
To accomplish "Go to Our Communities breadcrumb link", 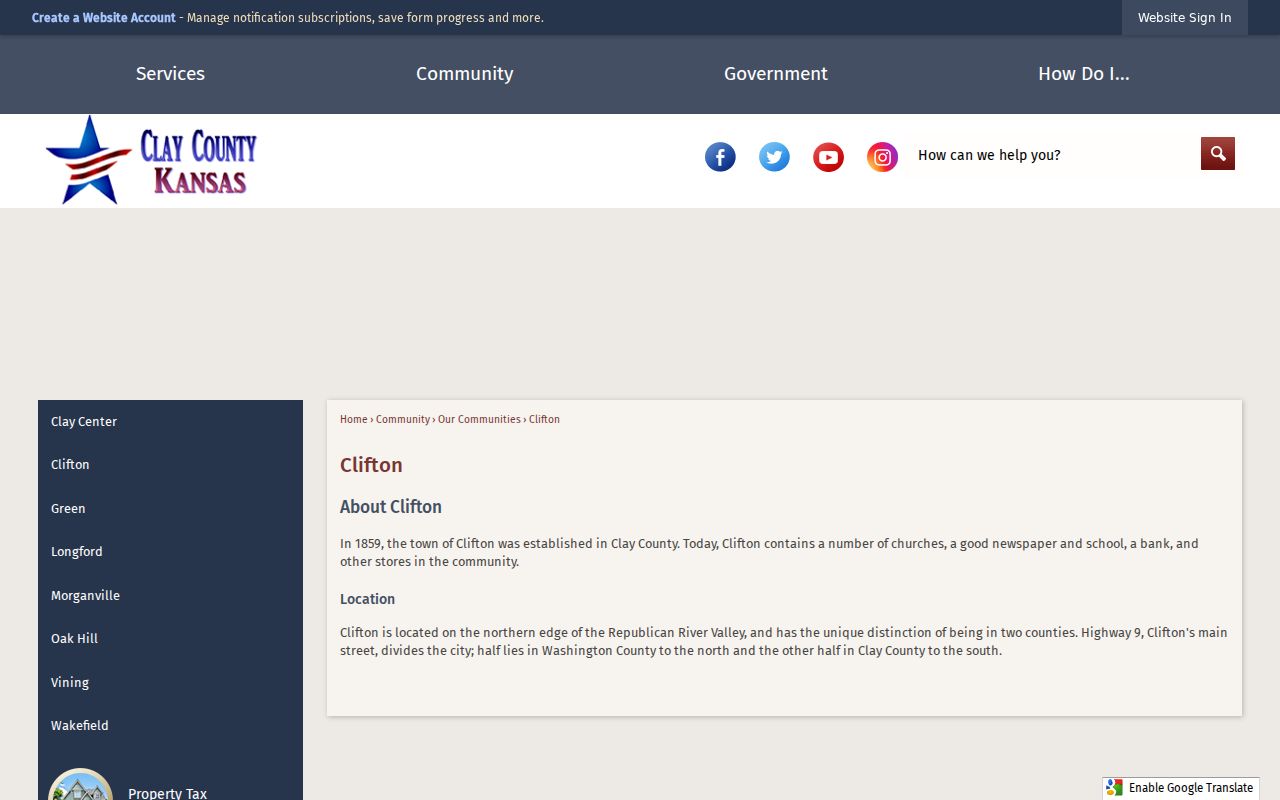I will [x=479, y=420].
